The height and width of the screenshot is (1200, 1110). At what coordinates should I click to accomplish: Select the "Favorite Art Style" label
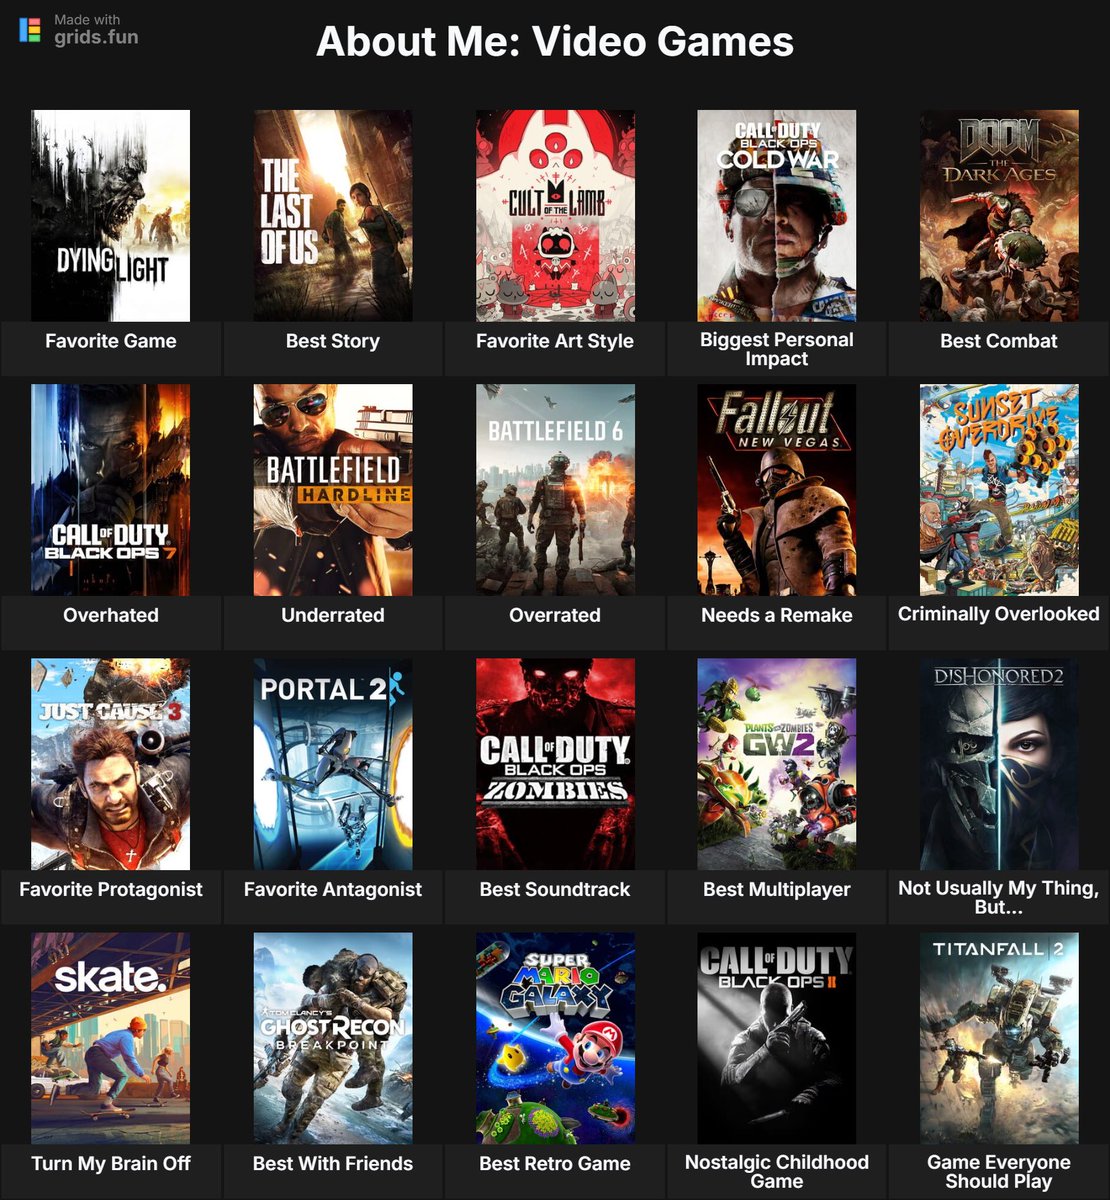555,341
